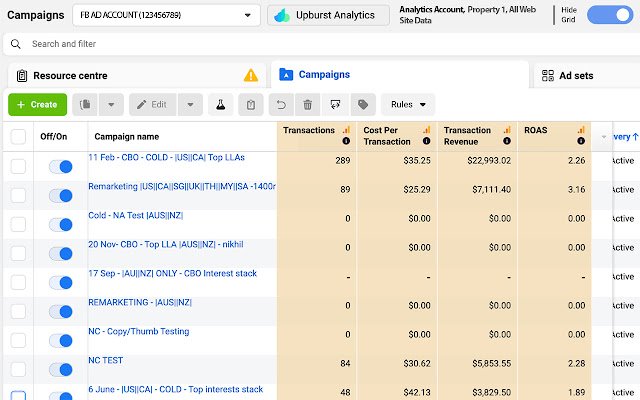Switch to the Campaigns tab
The width and height of the screenshot is (640, 400).
point(400,75)
